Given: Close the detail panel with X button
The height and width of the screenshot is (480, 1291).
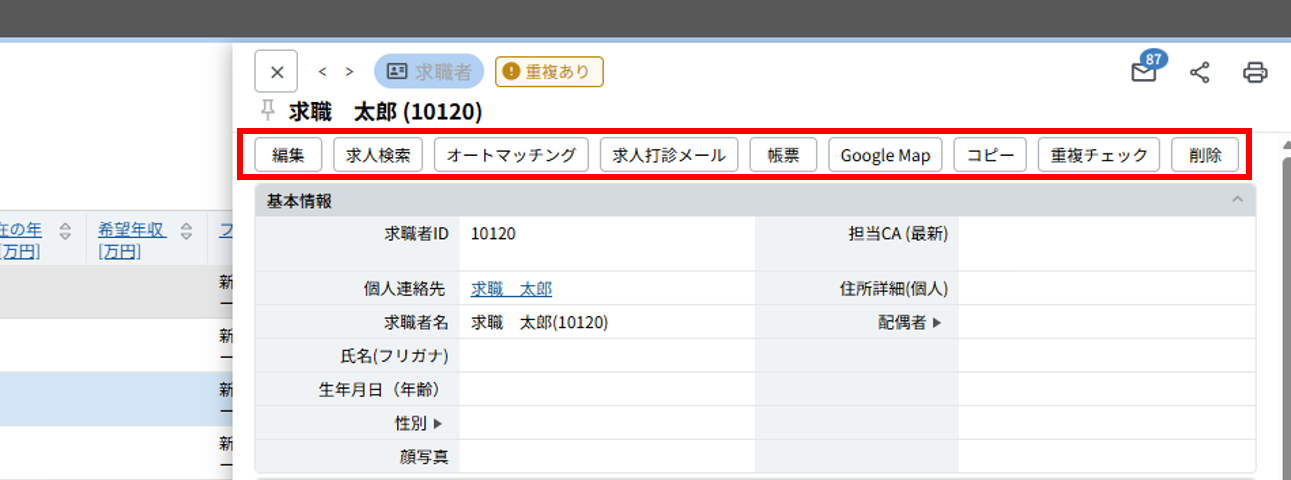Looking at the screenshot, I should point(277,72).
